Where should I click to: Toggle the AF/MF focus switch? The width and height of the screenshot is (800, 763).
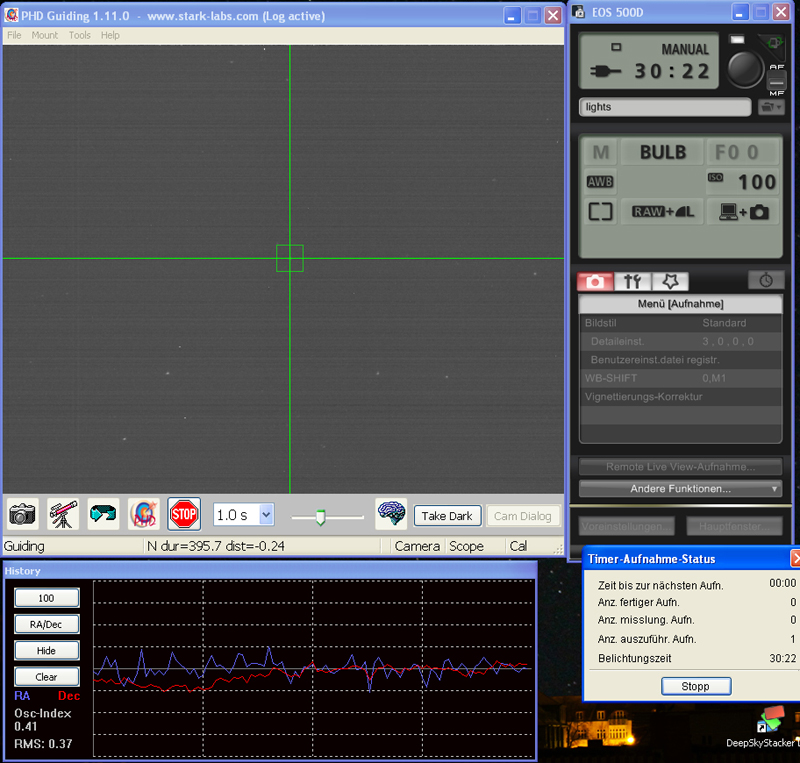(777, 80)
